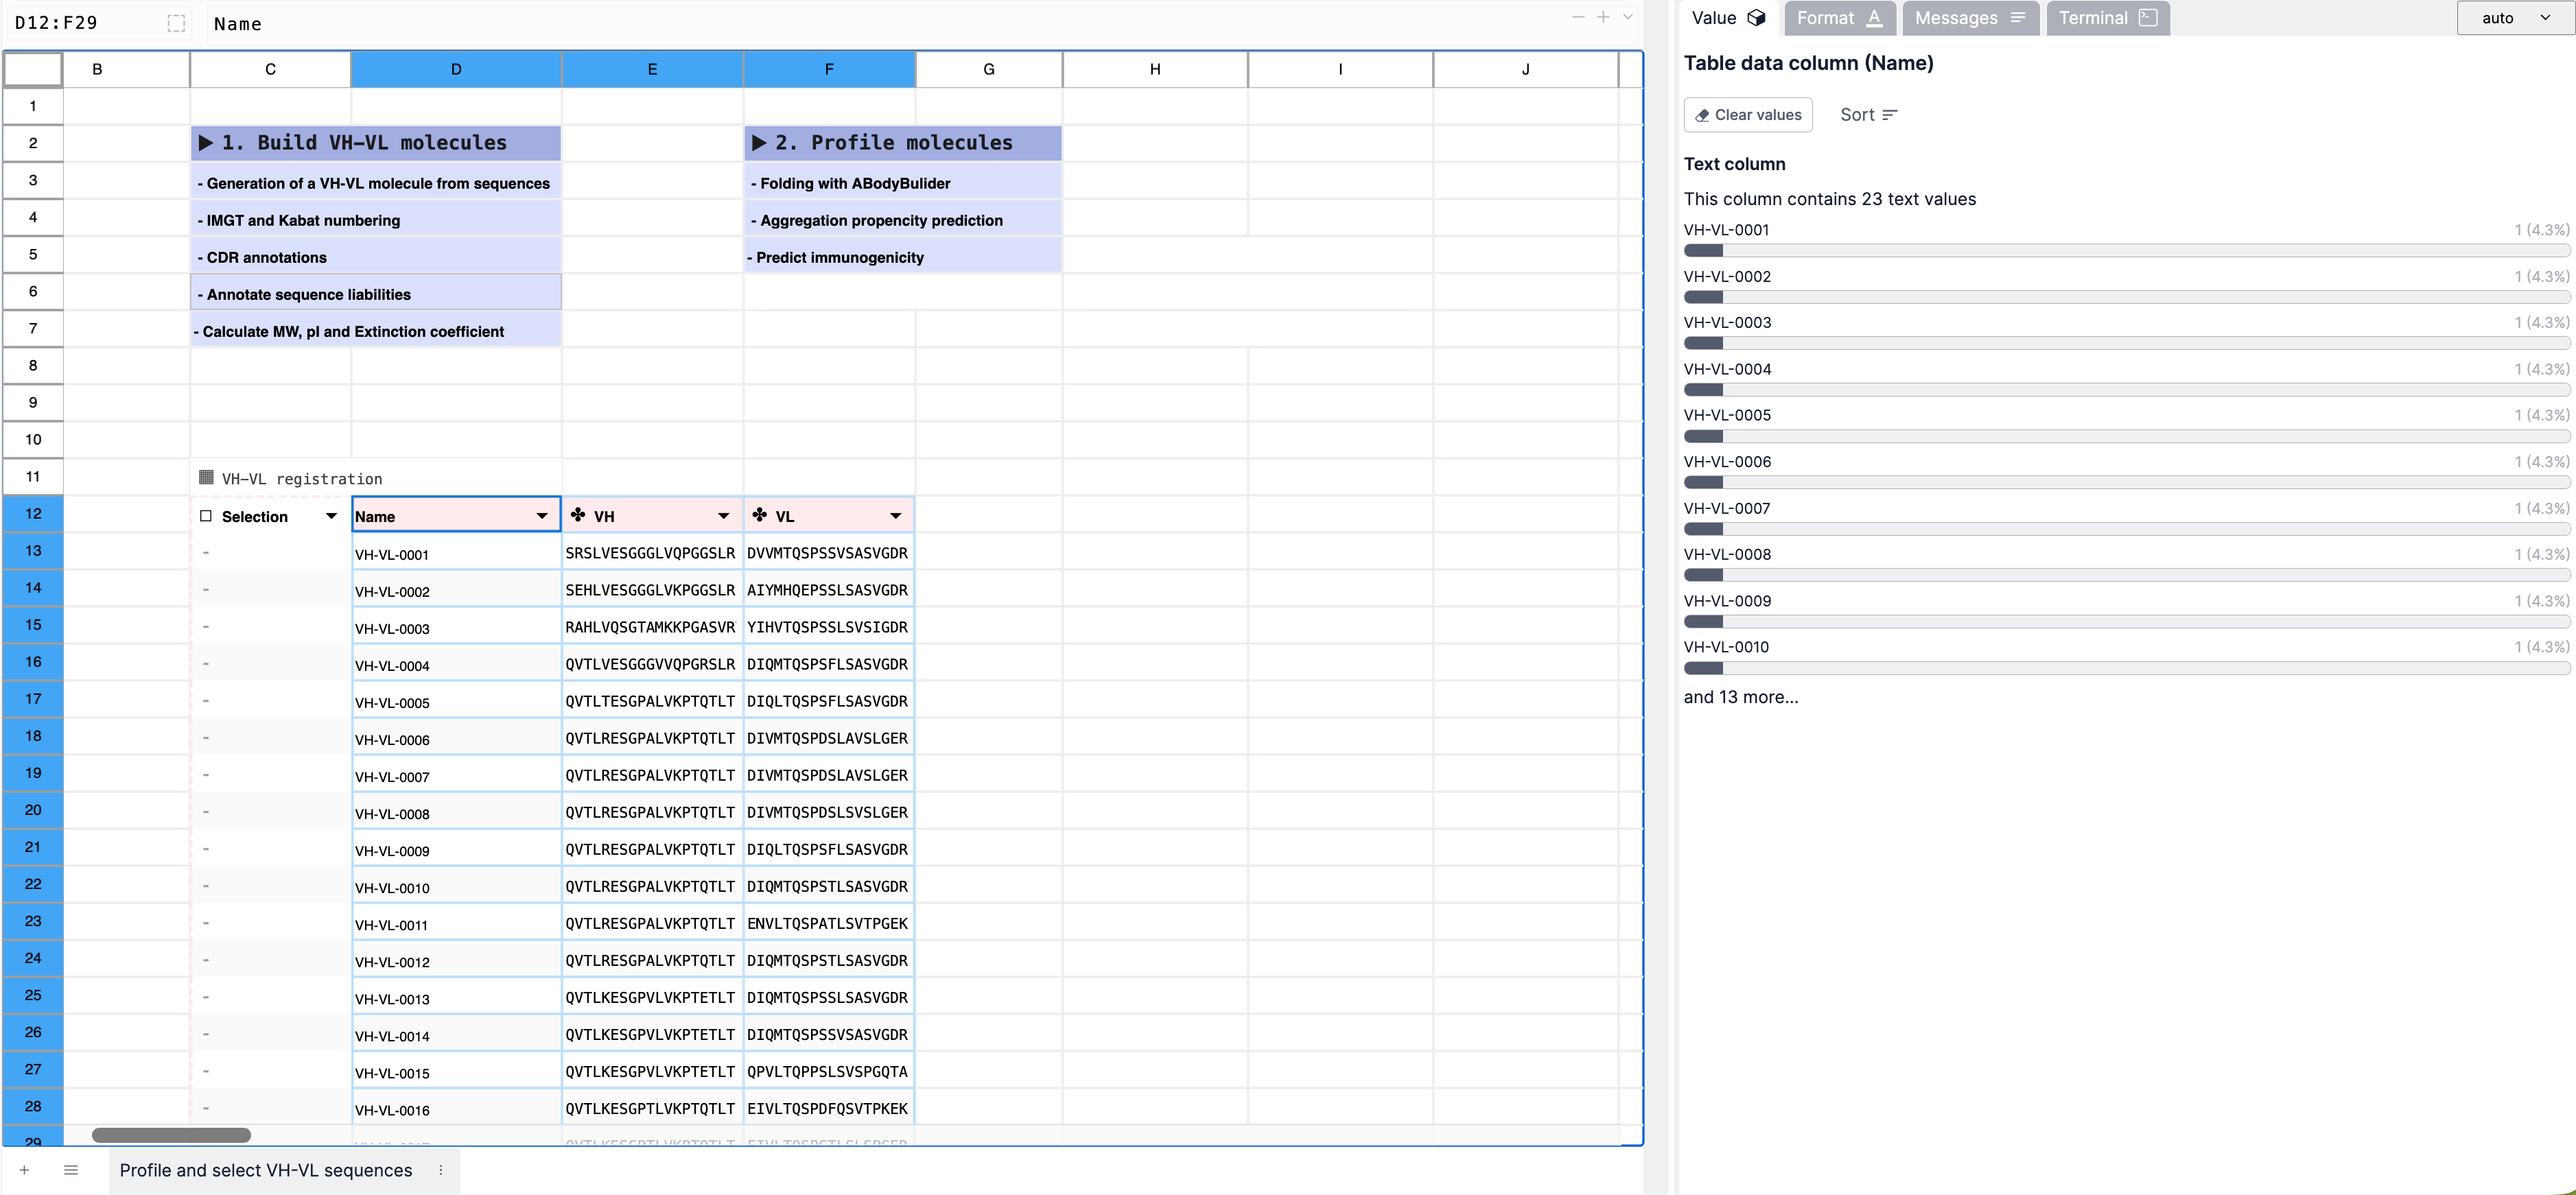
Task: Click 'VH-VL-0008' entry in value list
Action: [x=1727, y=554]
